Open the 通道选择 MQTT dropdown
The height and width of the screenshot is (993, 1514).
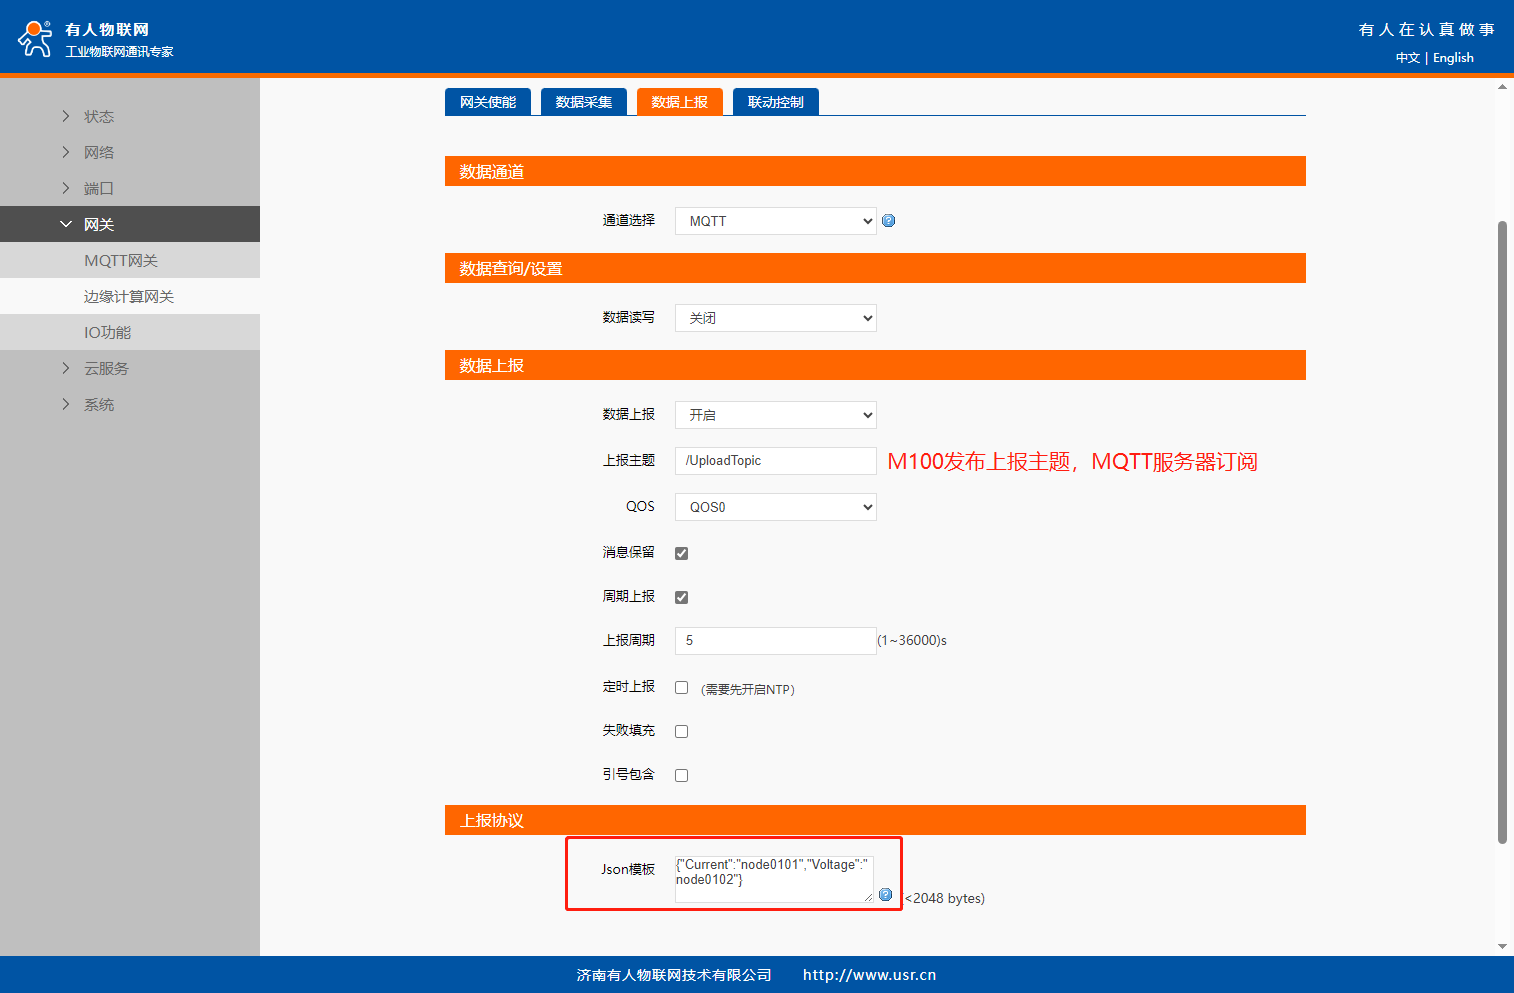[775, 221]
